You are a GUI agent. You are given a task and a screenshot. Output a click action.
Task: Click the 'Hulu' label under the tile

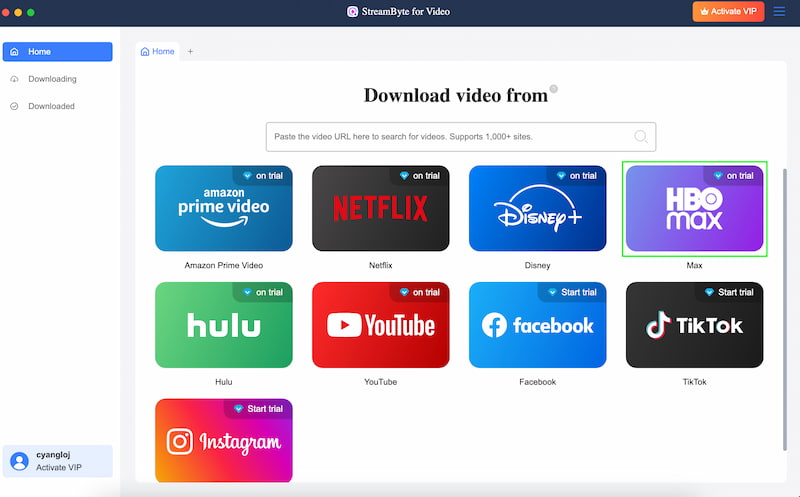223,382
